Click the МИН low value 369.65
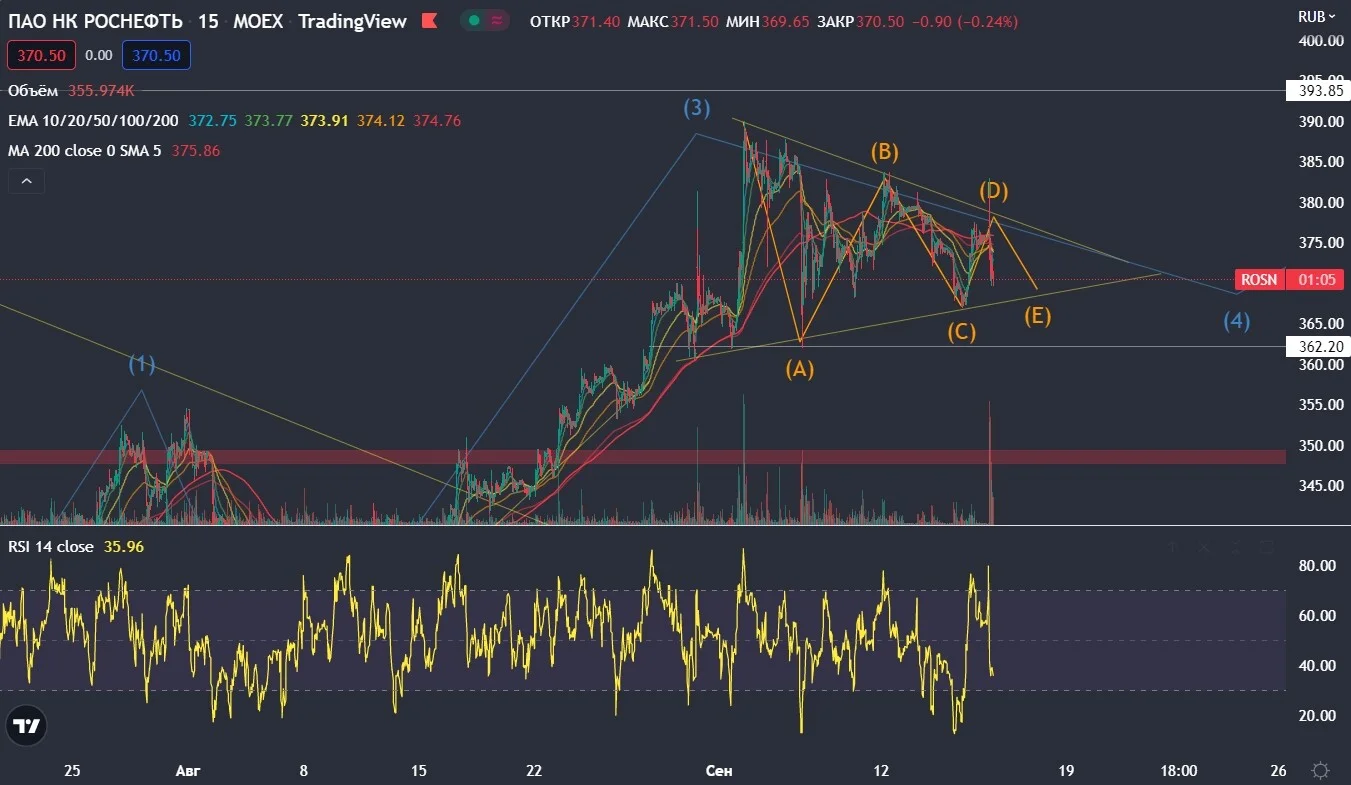Viewport: 1351px width, 785px height. [786, 21]
